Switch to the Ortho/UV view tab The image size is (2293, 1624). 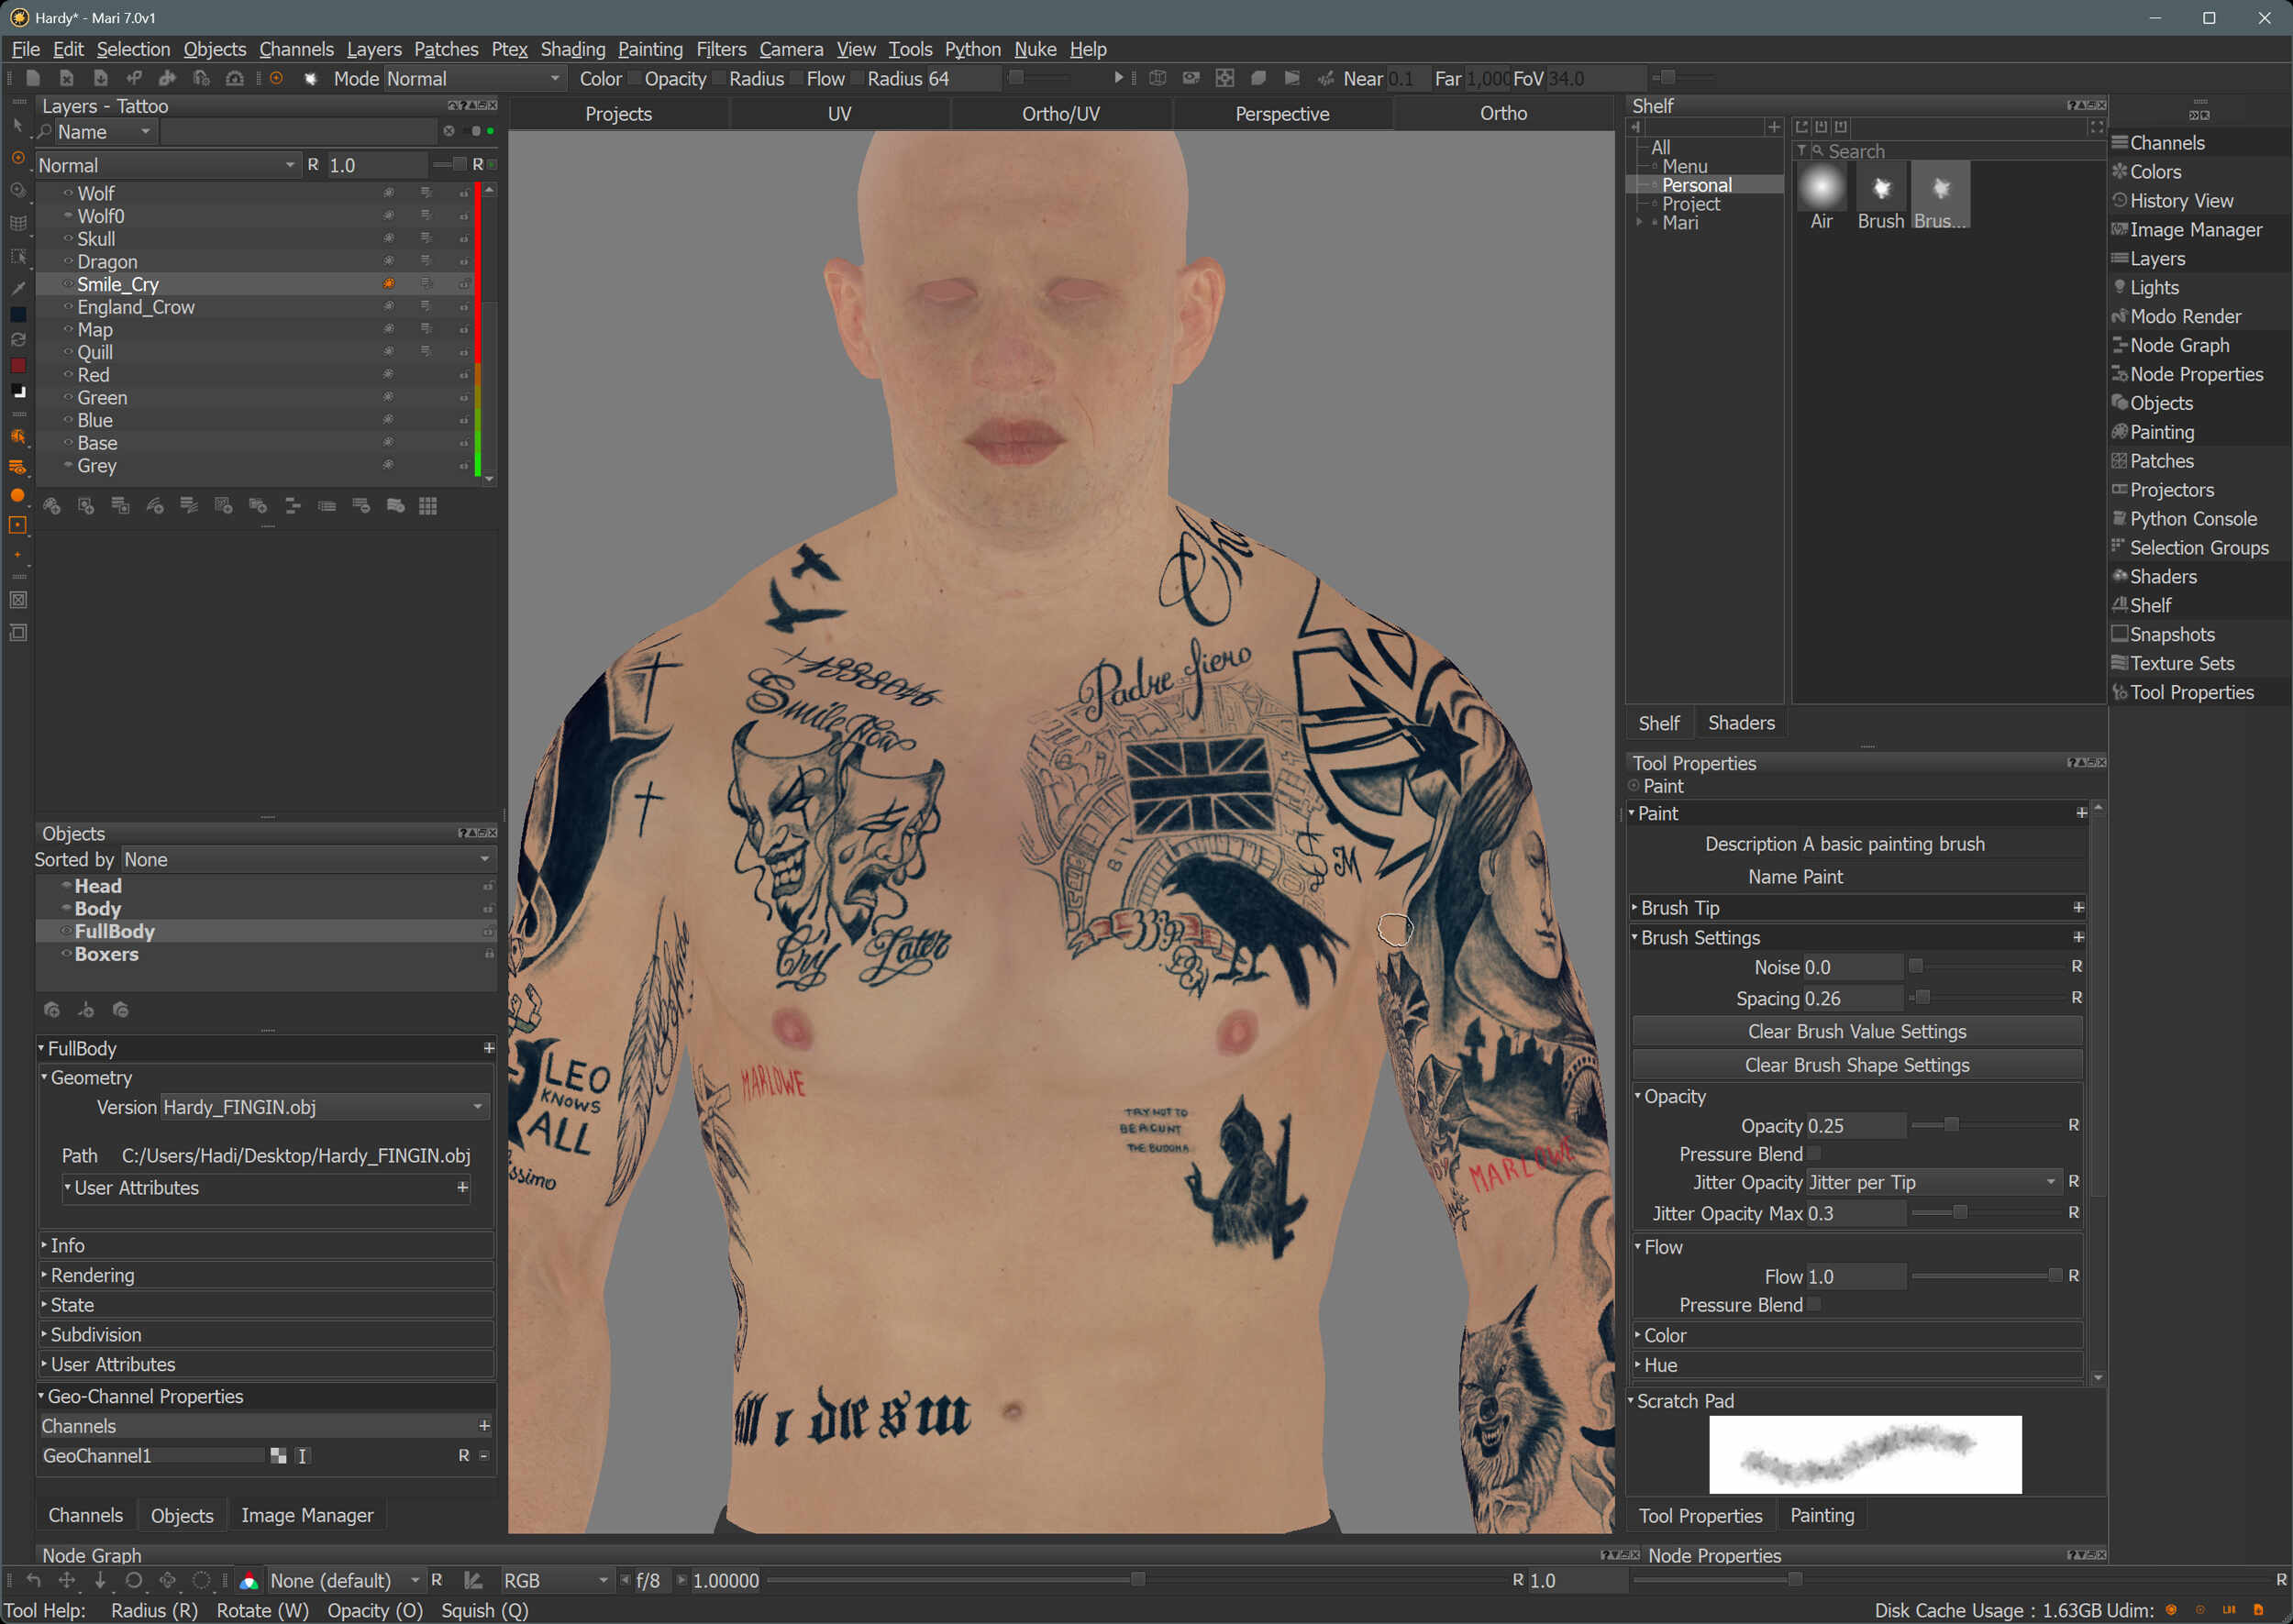1060,114
